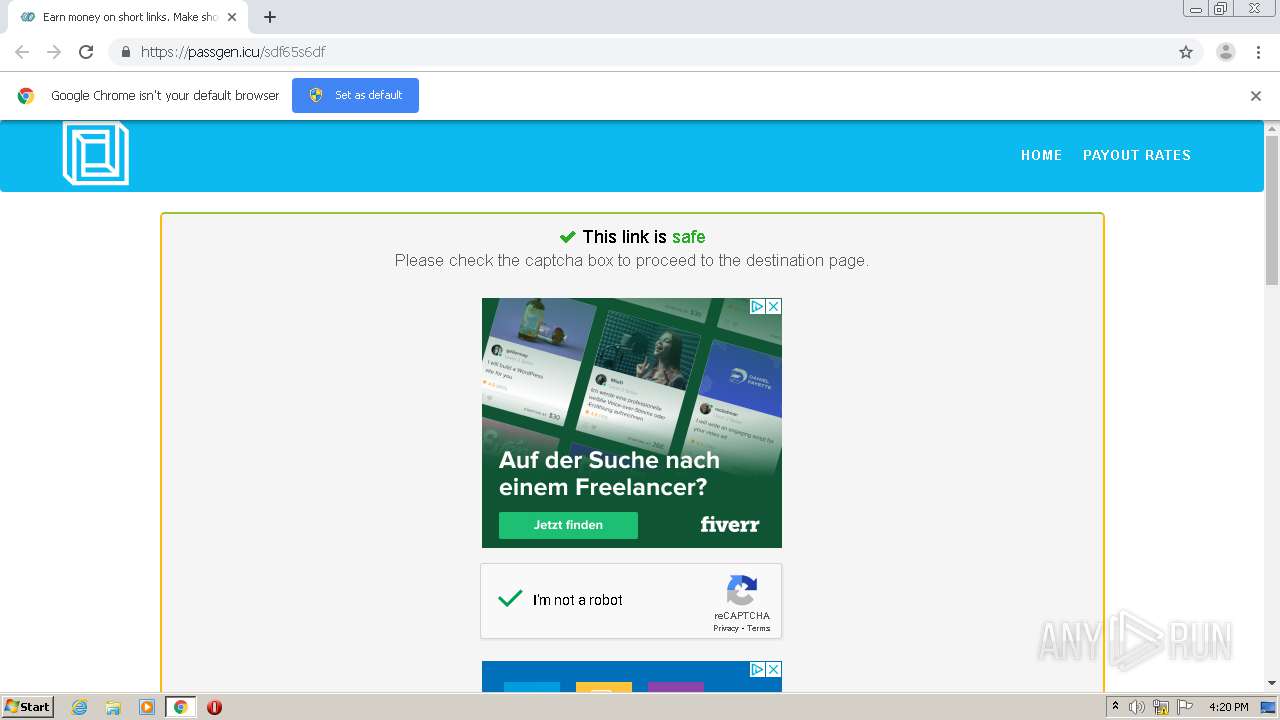This screenshot has height=720, width=1280.
Task: Click the site logo in the header
Action: (96, 153)
